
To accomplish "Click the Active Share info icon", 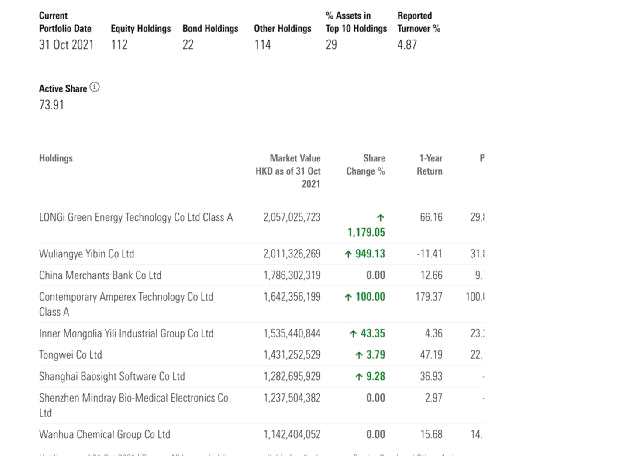I will (x=95, y=88).
